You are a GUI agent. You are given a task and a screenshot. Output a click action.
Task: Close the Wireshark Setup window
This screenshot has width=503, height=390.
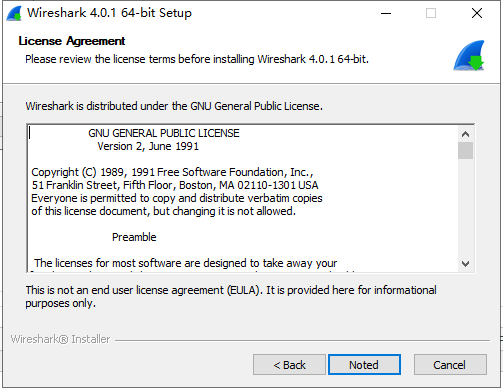(477, 13)
